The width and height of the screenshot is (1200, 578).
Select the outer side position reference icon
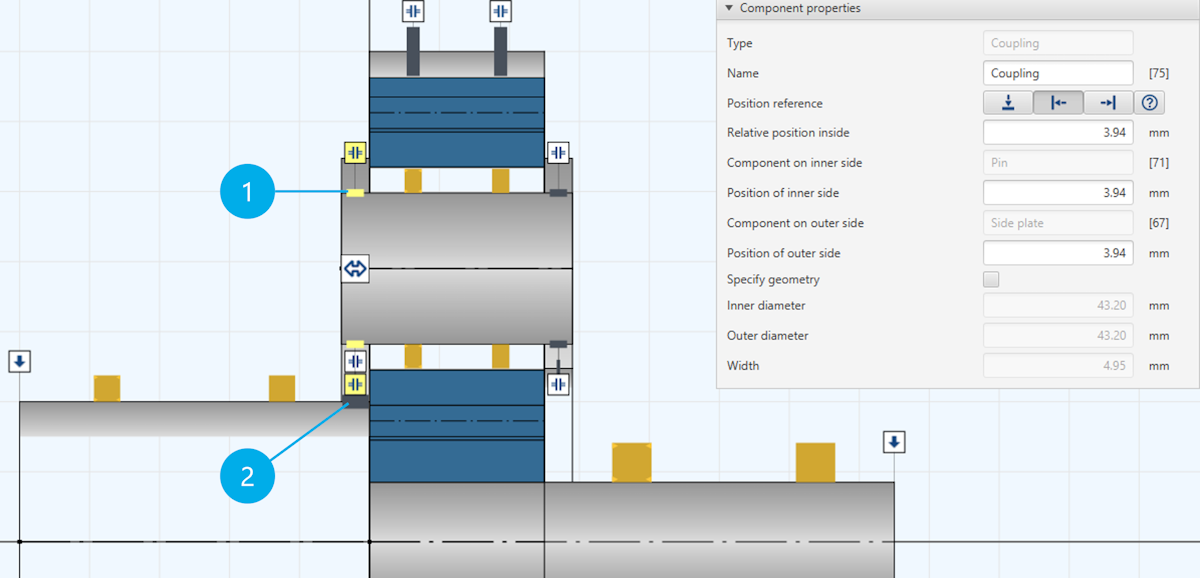tap(1108, 102)
